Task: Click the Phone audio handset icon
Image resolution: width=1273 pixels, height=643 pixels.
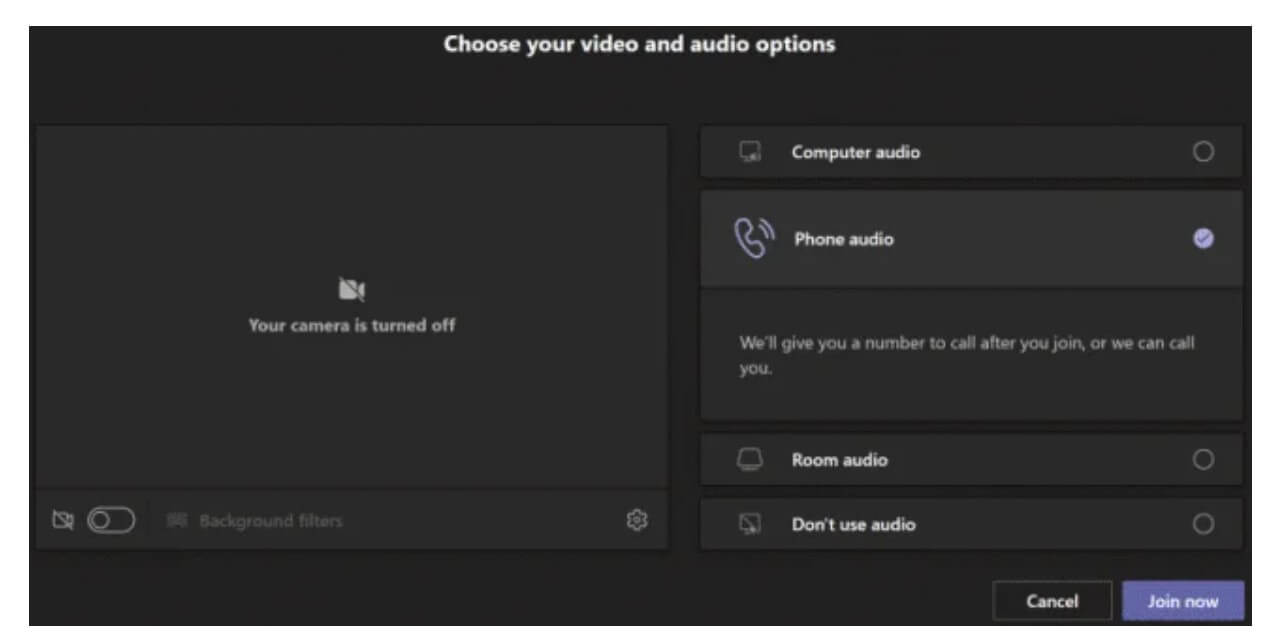Action: click(752, 238)
